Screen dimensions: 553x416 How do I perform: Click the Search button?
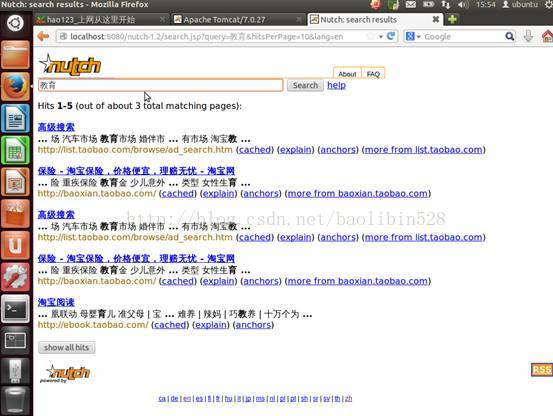click(305, 85)
